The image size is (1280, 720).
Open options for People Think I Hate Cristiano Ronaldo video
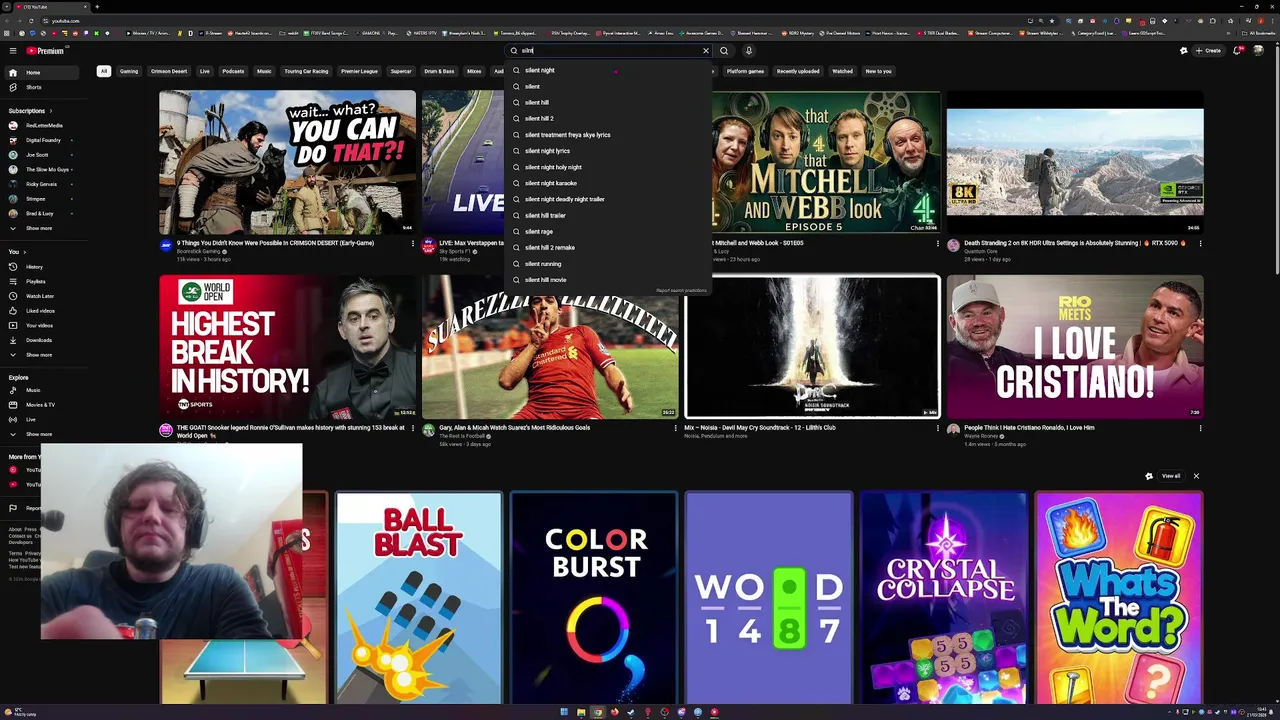pos(1199,428)
